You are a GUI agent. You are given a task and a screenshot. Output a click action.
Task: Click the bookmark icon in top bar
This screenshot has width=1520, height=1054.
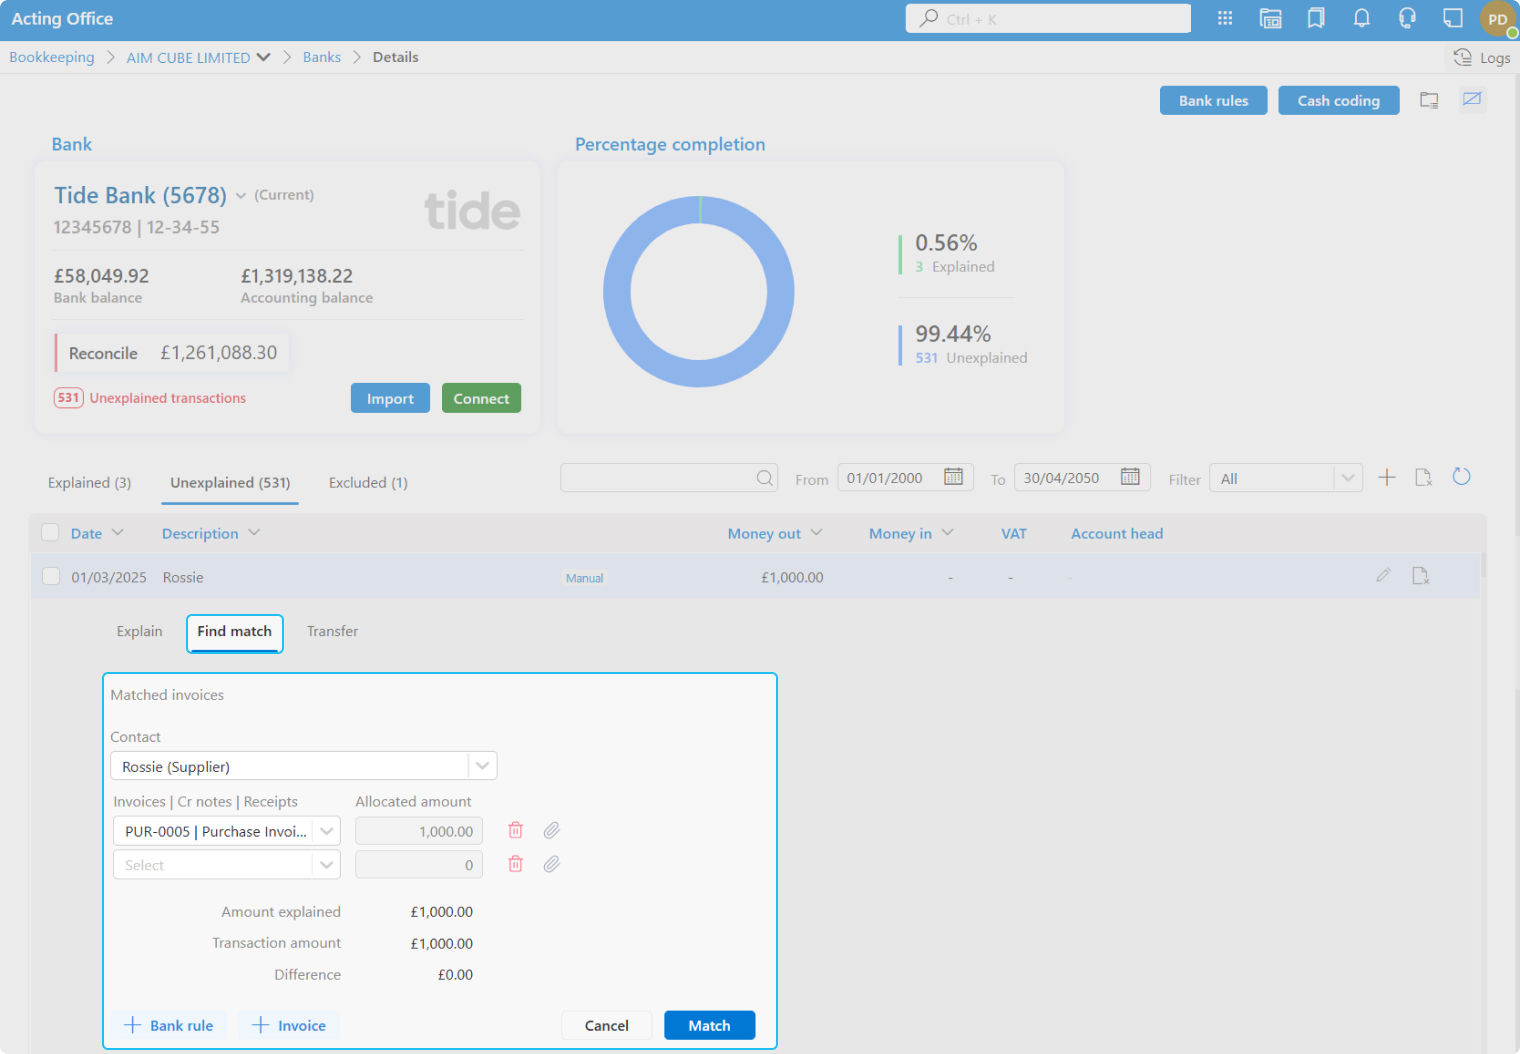click(x=1316, y=18)
